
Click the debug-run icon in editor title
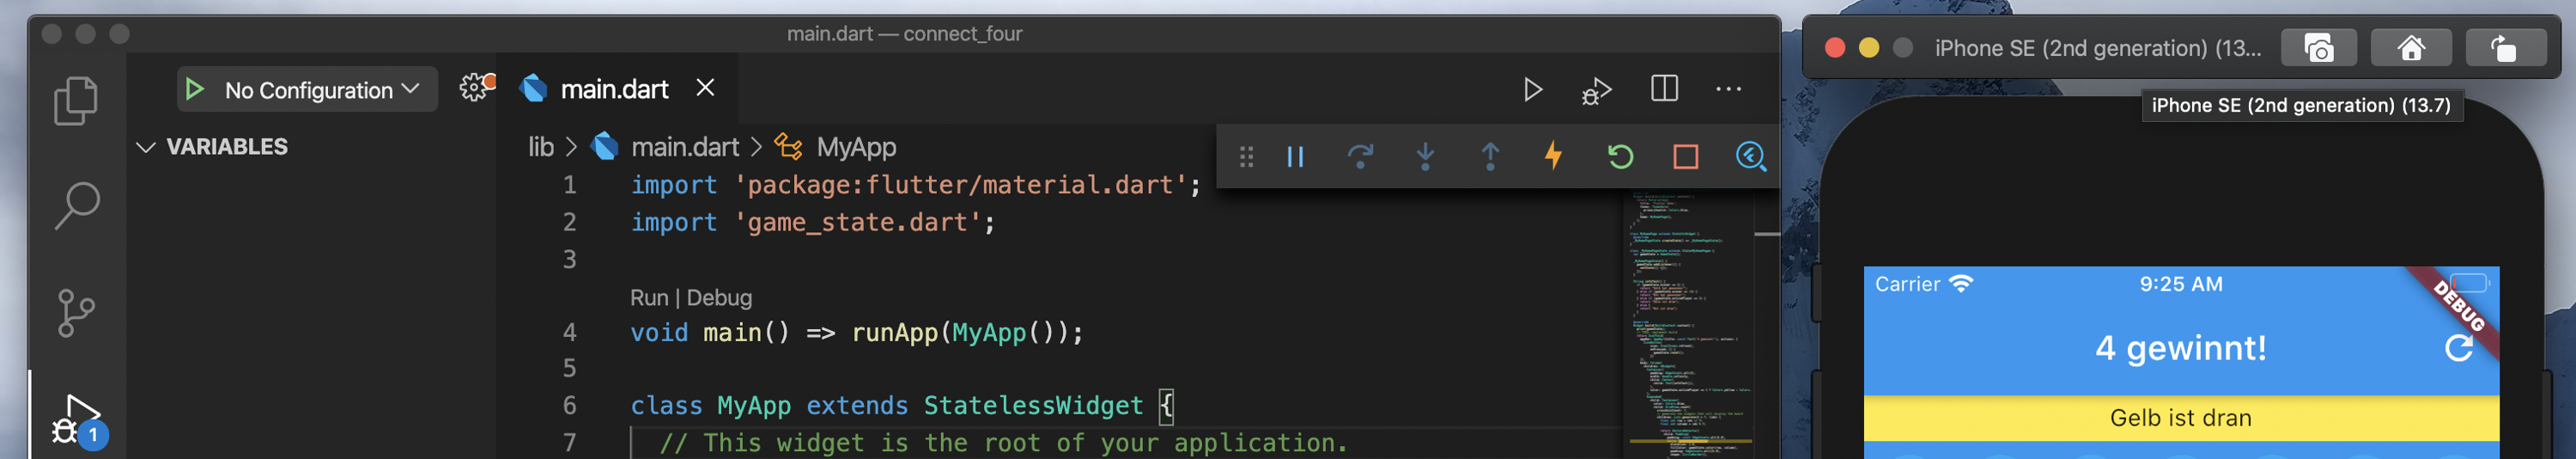pyautogui.click(x=1596, y=90)
